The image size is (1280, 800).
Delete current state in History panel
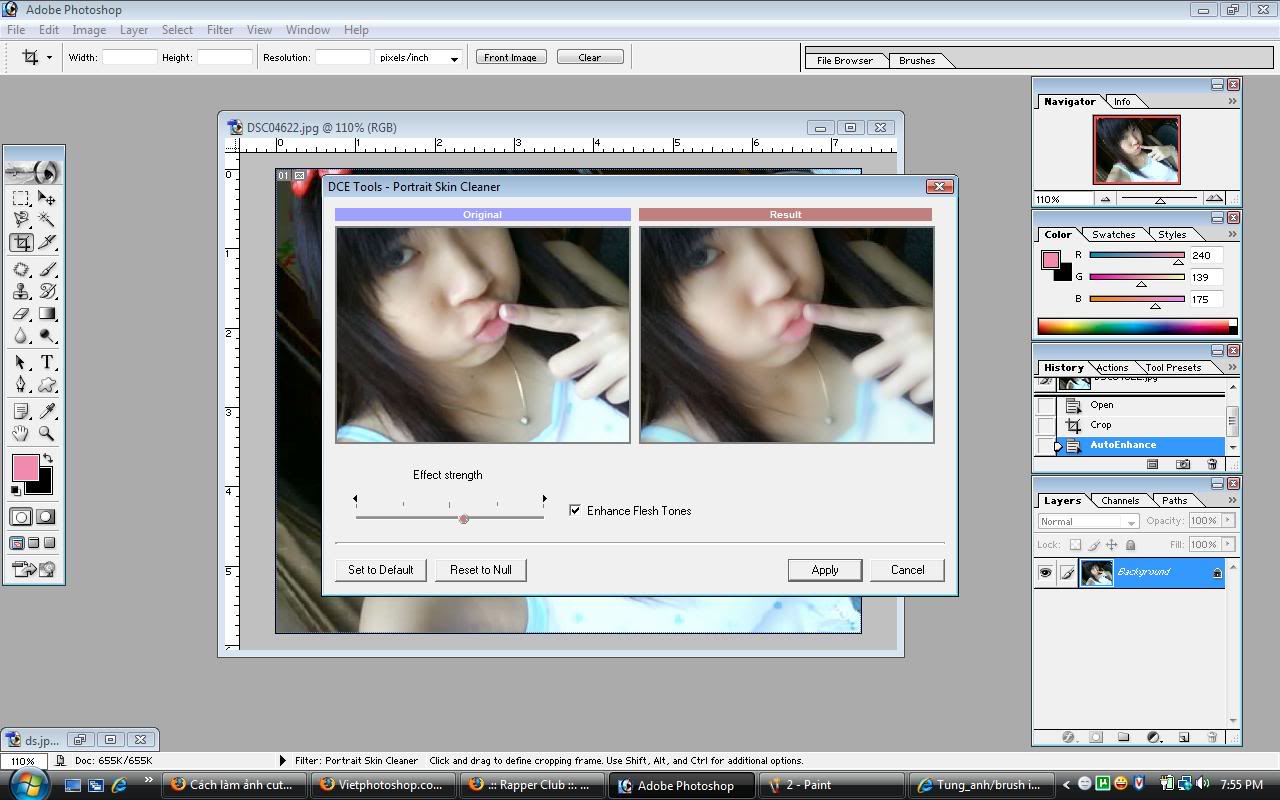(1212, 464)
